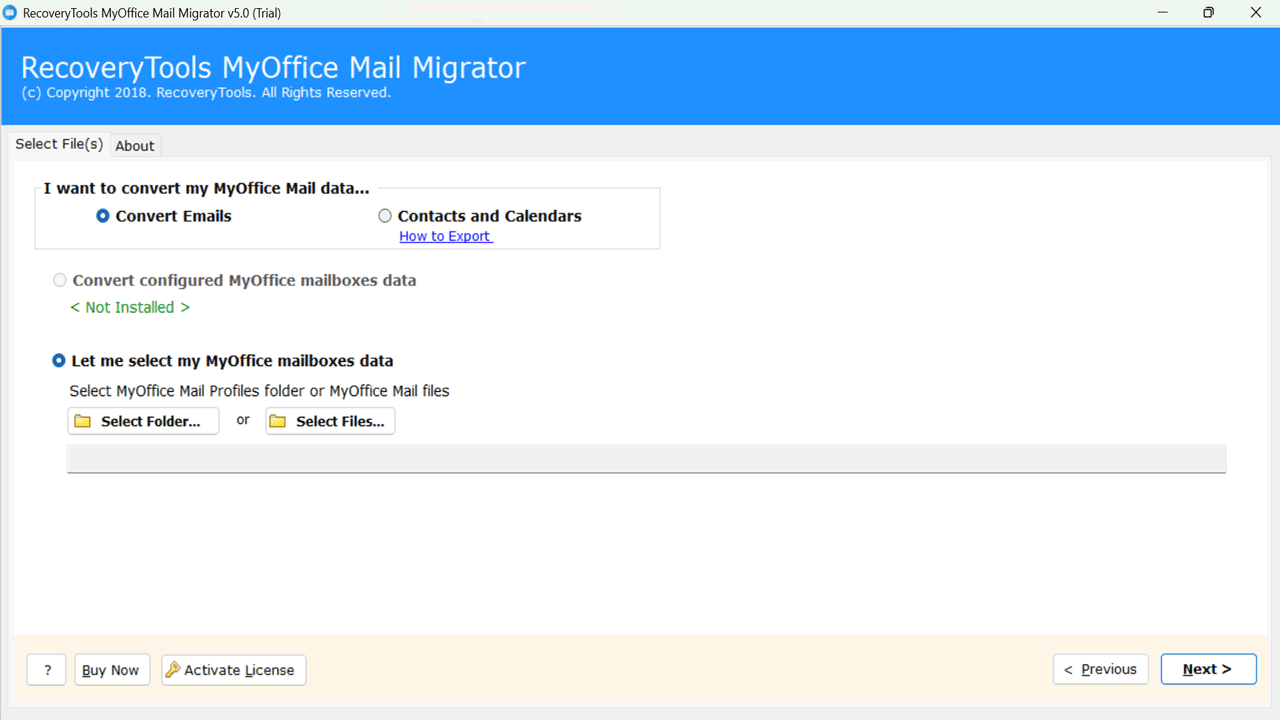The image size is (1280, 720).
Task: Restore down the application window
Action: pyautogui.click(x=1209, y=13)
